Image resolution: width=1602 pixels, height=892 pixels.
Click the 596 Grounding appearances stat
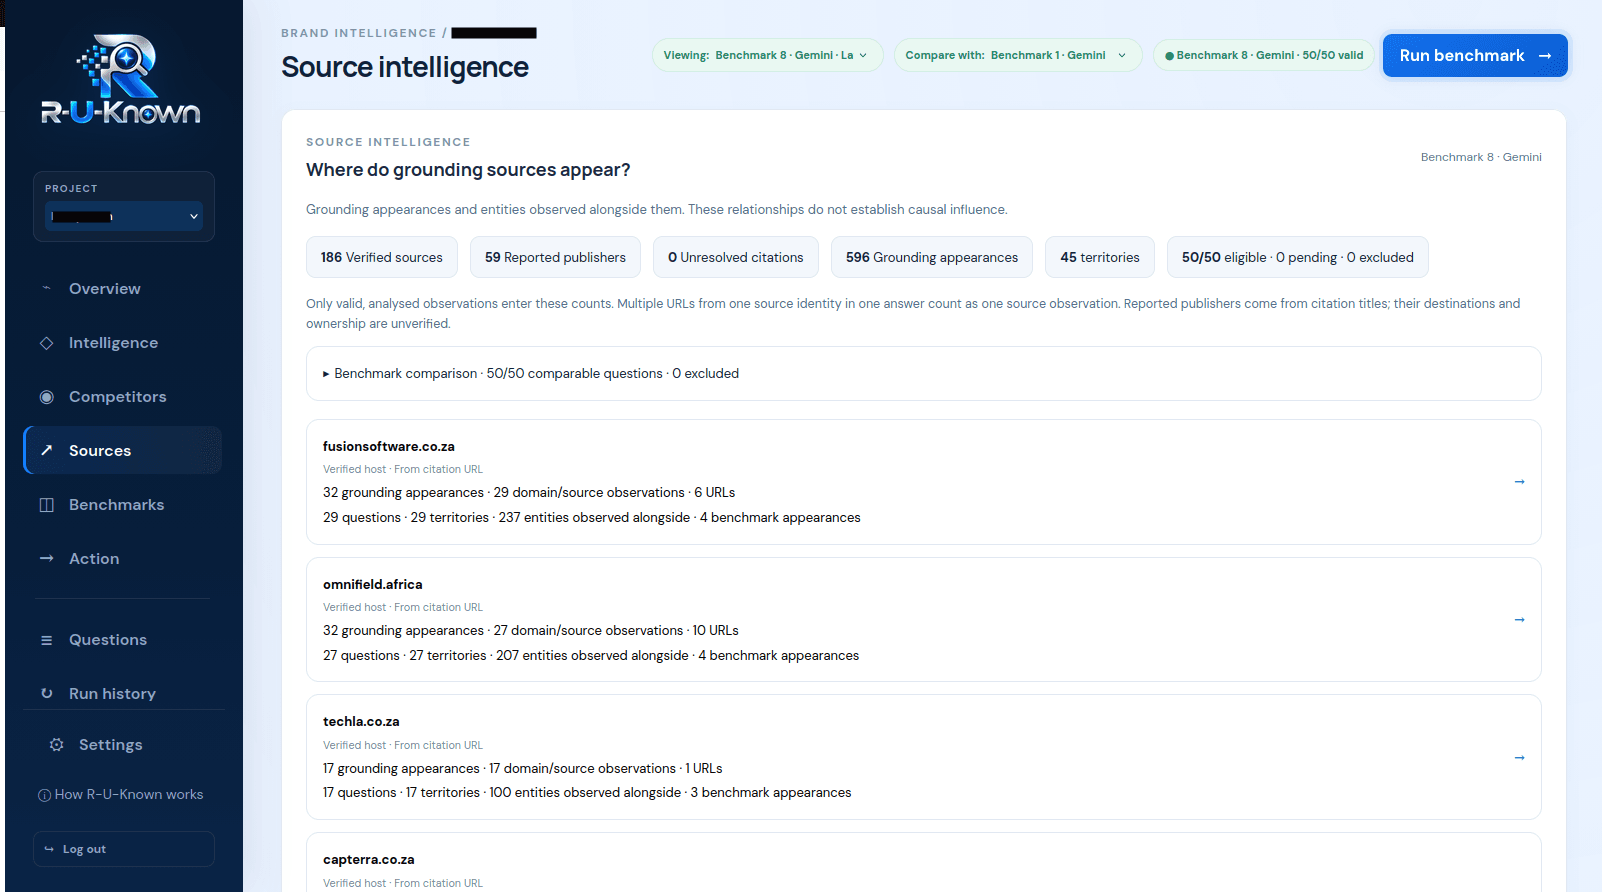coord(932,257)
